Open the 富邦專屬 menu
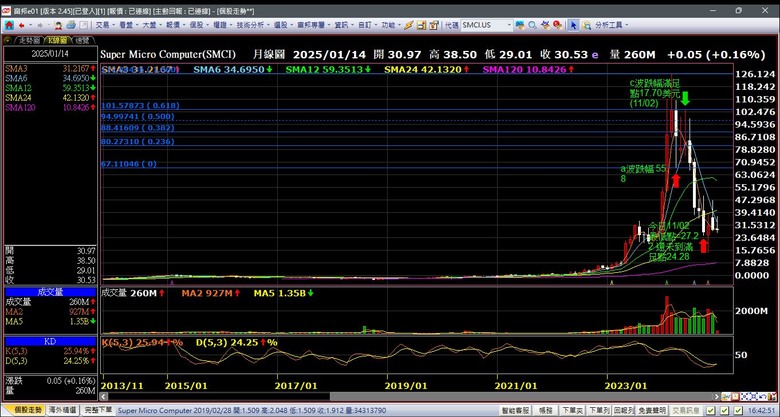The width and height of the screenshot is (780, 417). click(314, 25)
